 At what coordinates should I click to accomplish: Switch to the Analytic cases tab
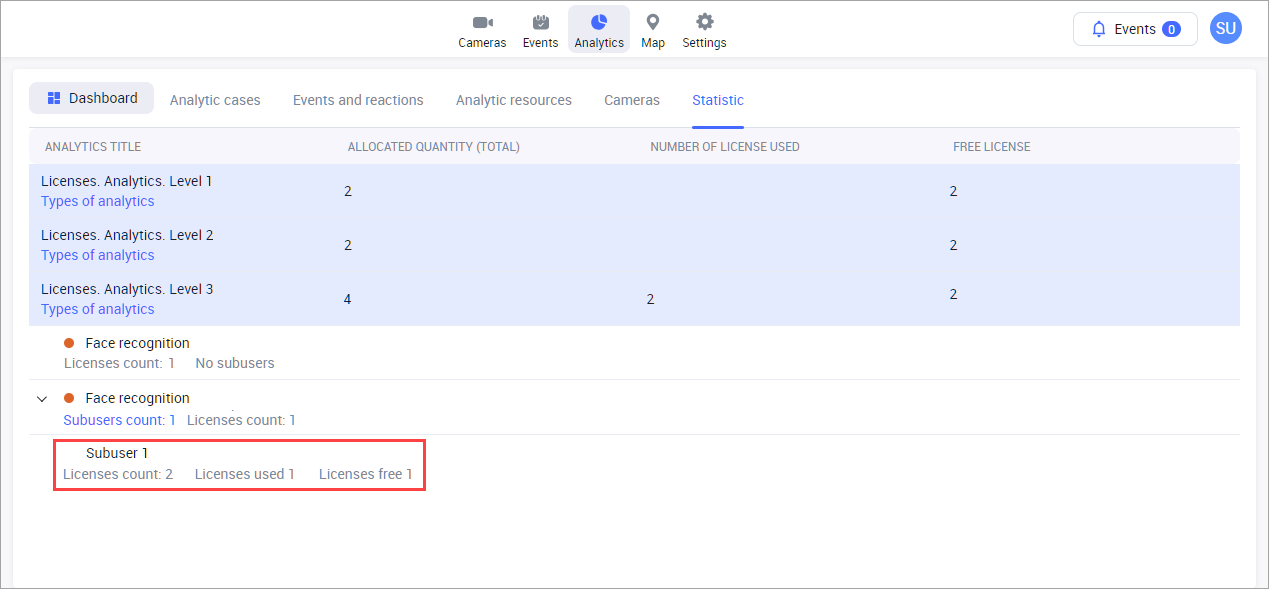[x=215, y=100]
